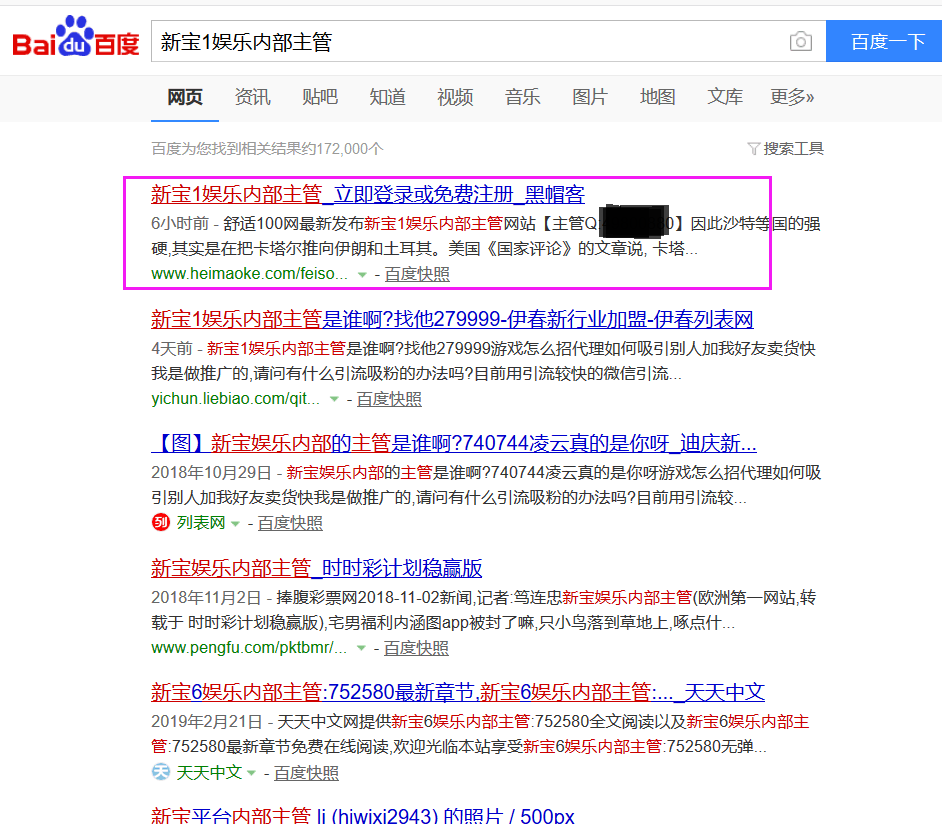Switch to the 贴吧 tab
The width and height of the screenshot is (942, 824).
[x=320, y=97]
